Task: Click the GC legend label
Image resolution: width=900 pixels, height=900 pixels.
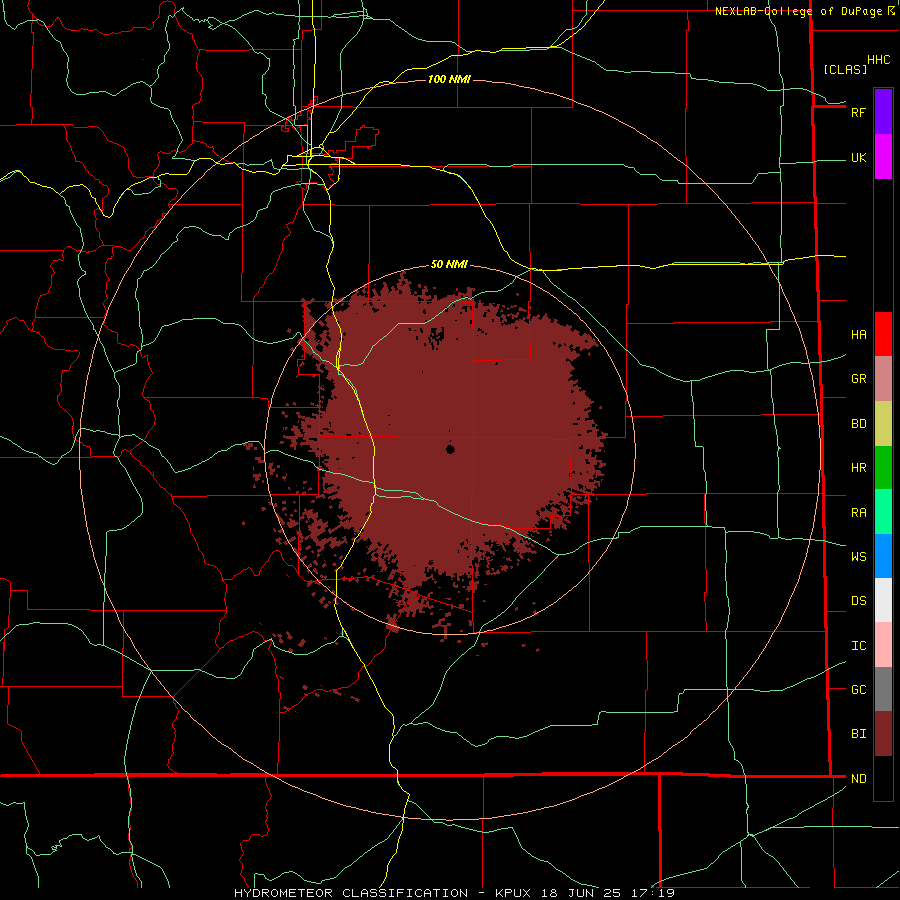Action: [858, 690]
